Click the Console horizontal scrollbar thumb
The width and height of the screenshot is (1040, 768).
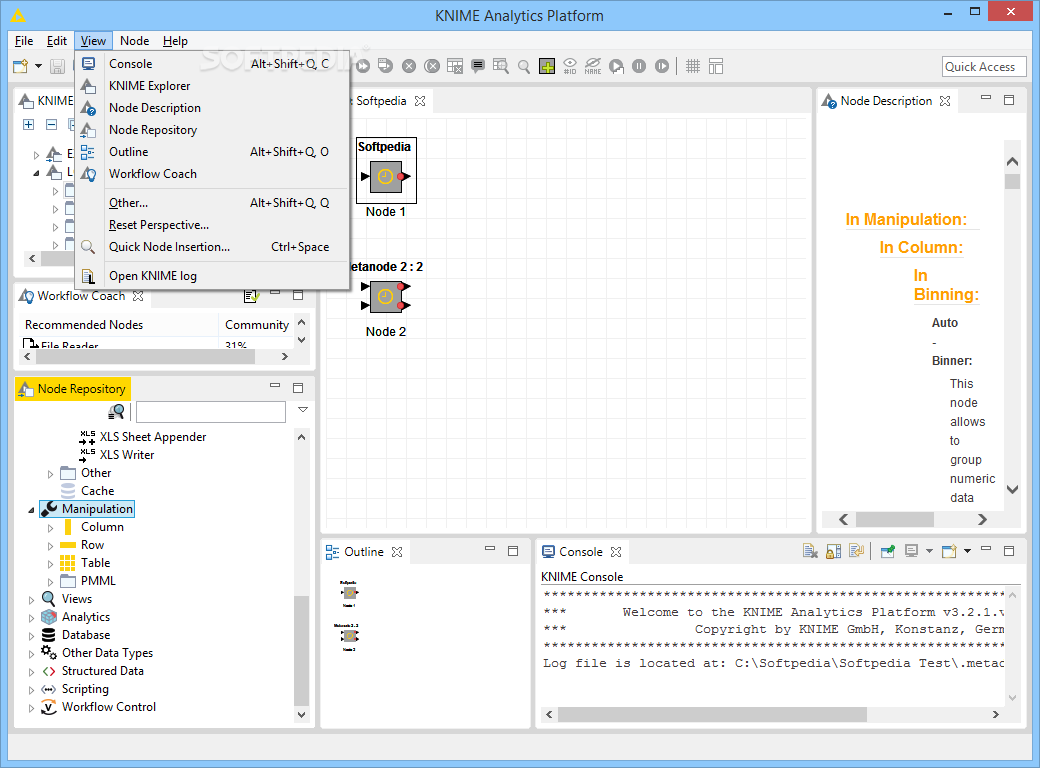[x=712, y=714]
